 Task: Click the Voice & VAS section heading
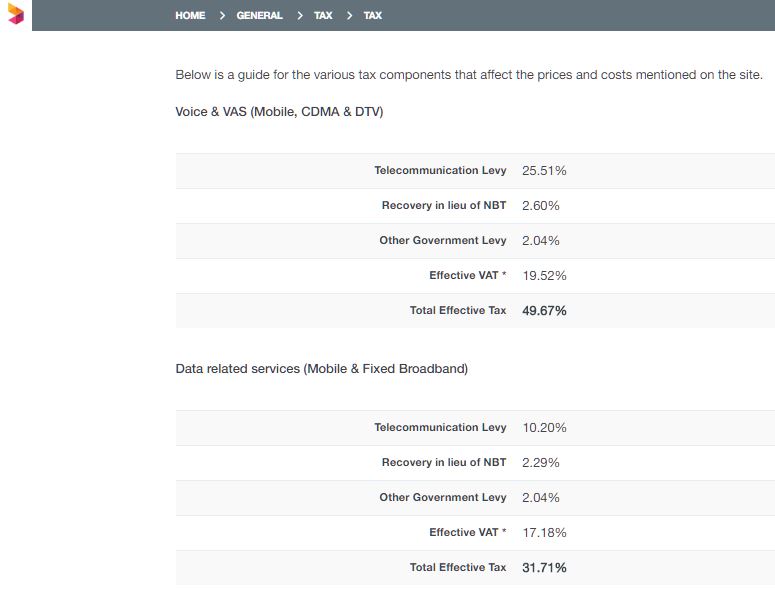coord(279,112)
